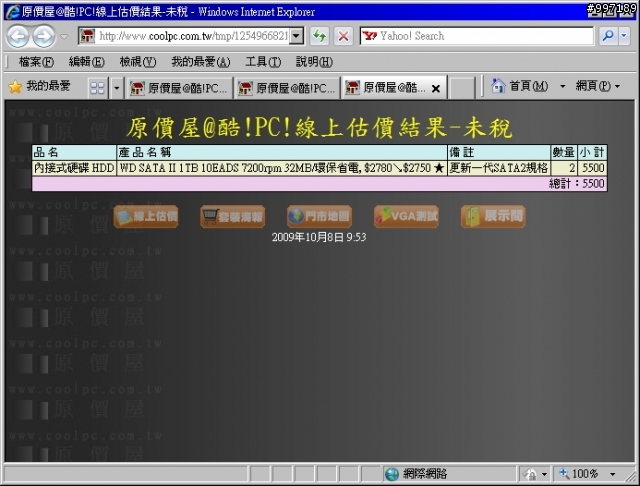The height and width of the screenshot is (486, 640).
Task: Click the browser Back arrow button
Action: [x=18, y=36]
